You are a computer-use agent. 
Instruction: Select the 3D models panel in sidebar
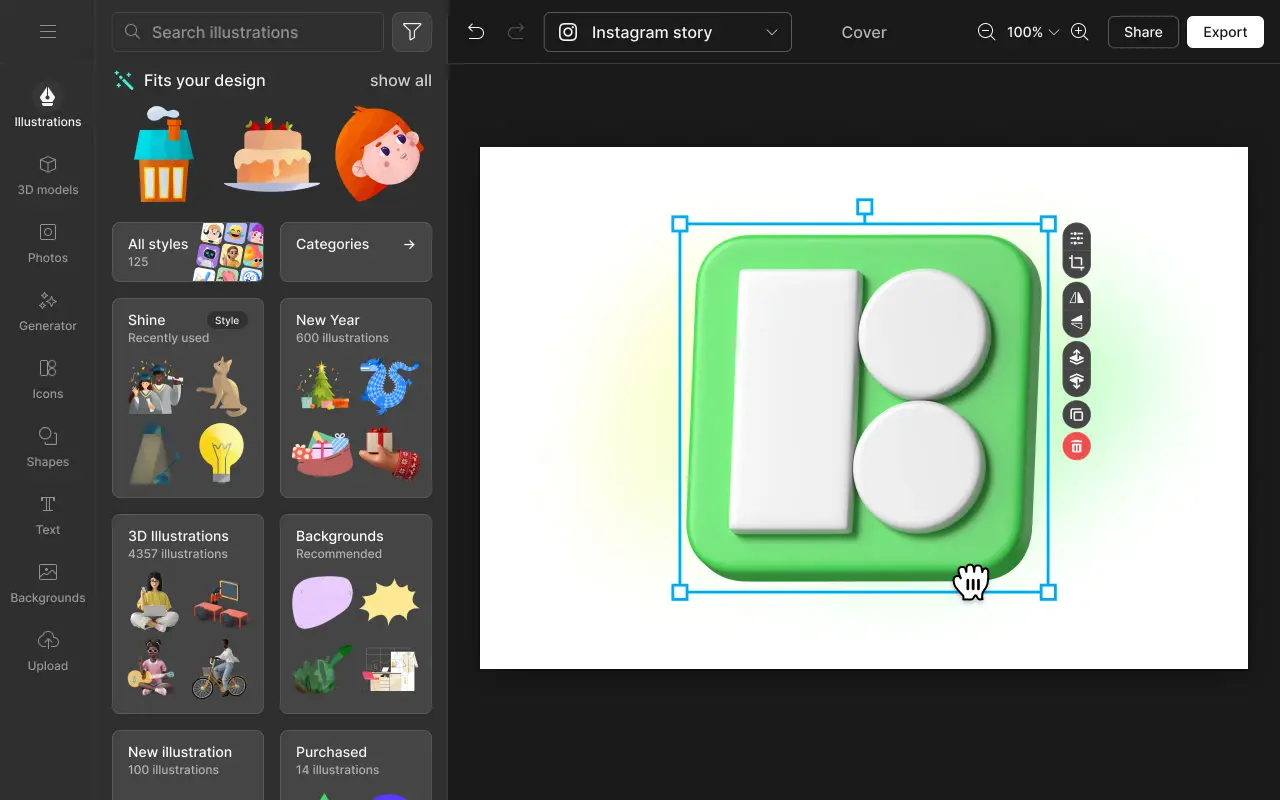click(47, 175)
